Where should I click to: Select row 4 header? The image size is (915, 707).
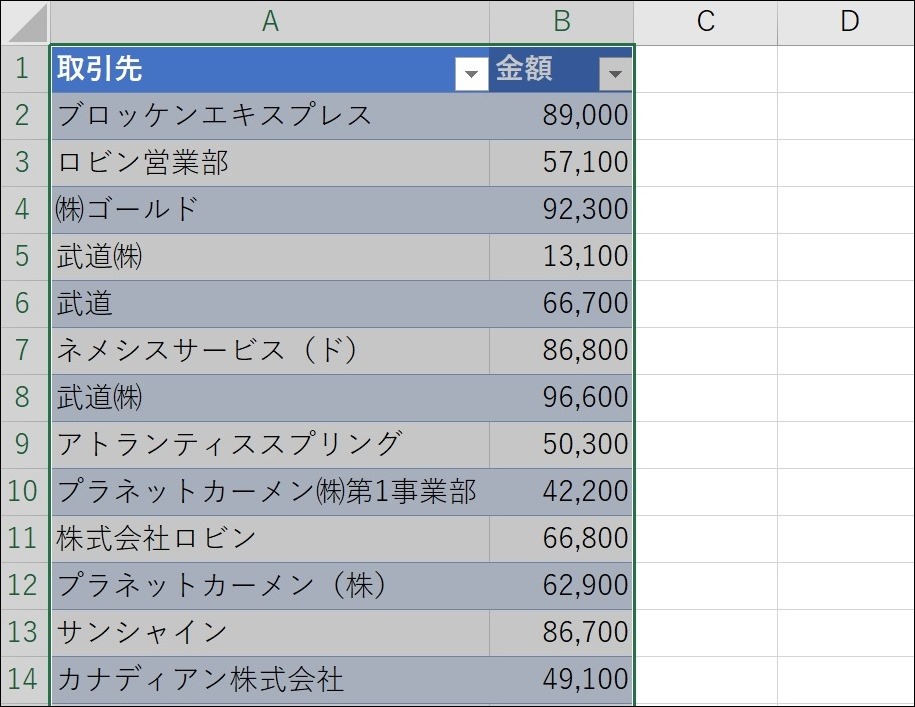click(x=25, y=210)
